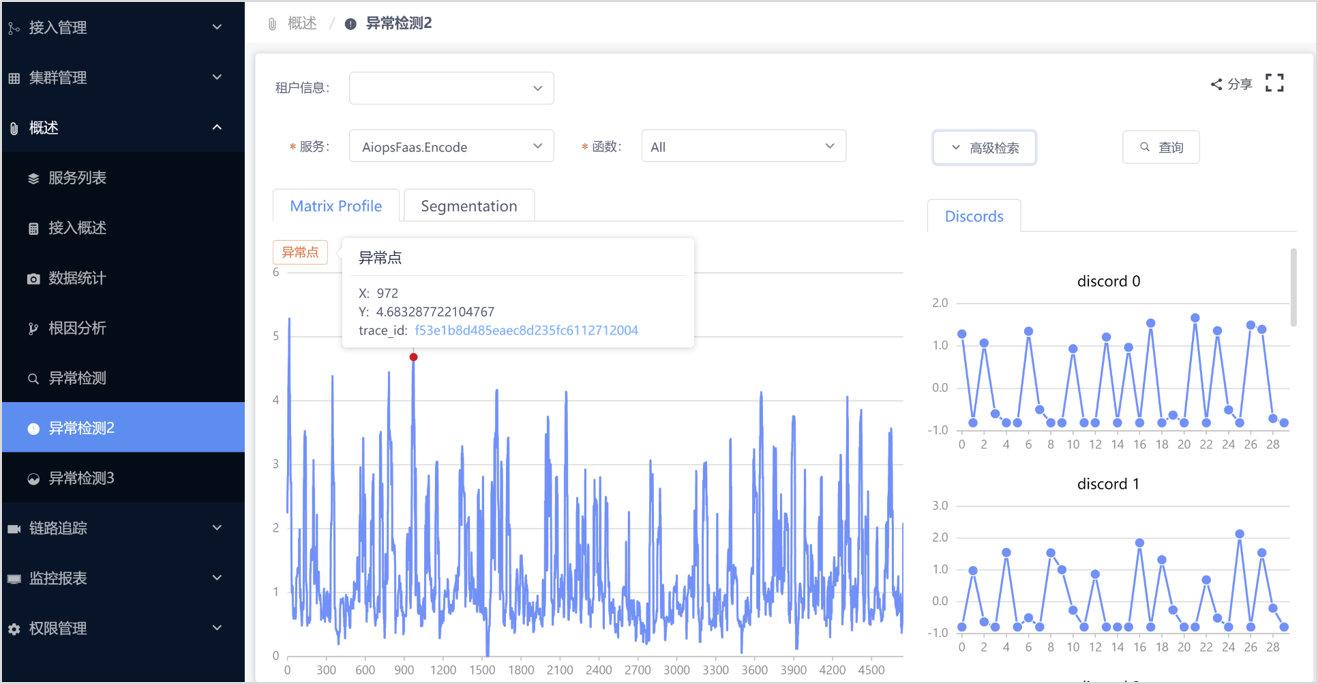Open 服务列表 in the sidebar

pos(77,178)
